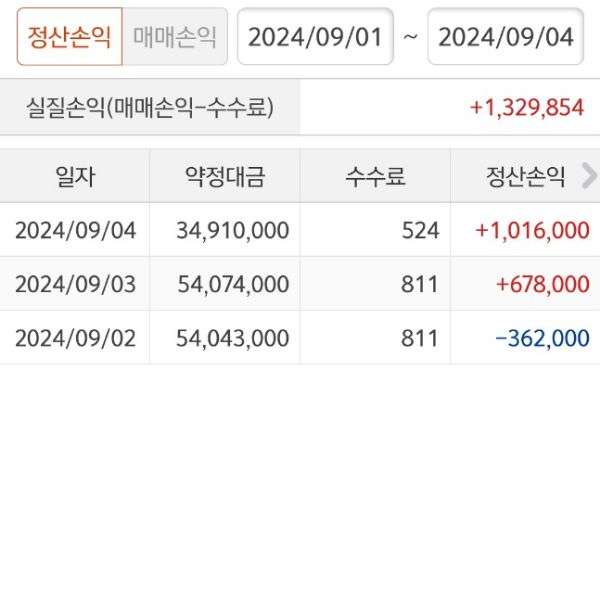This screenshot has width=600, height=600.
Task: Select the 2024/09/02 date row
Action: (x=75, y=338)
